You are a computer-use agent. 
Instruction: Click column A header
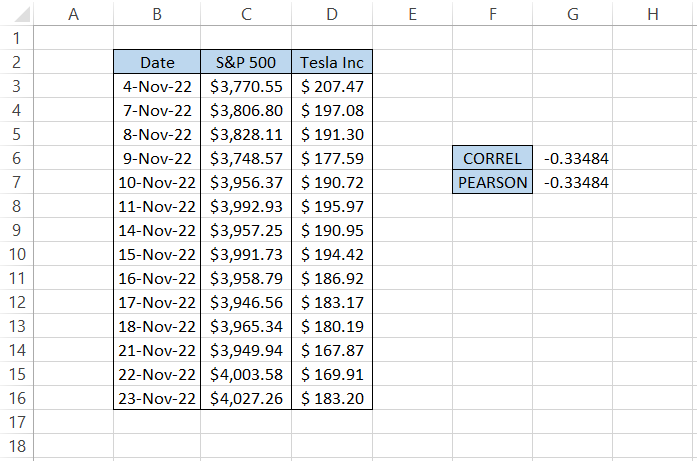point(72,14)
